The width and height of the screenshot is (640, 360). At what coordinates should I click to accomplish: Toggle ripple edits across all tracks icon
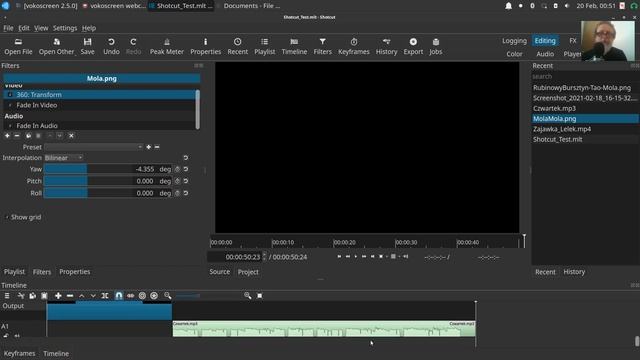pos(154,296)
